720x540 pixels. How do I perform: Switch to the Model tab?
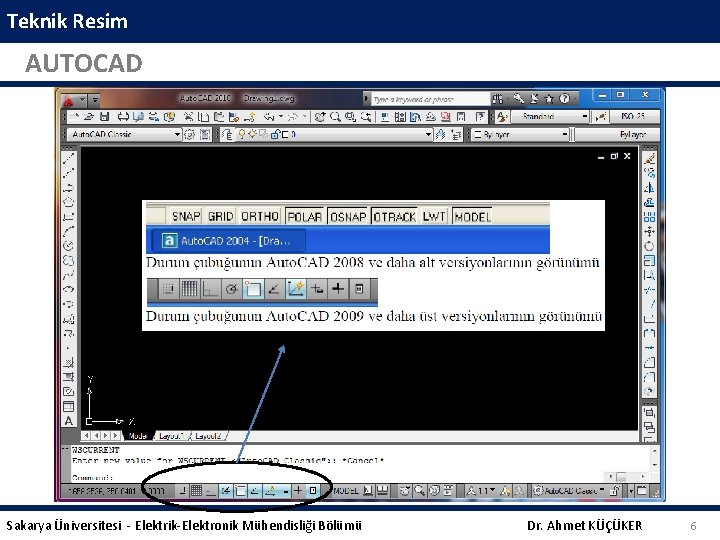[x=138, y=436]
